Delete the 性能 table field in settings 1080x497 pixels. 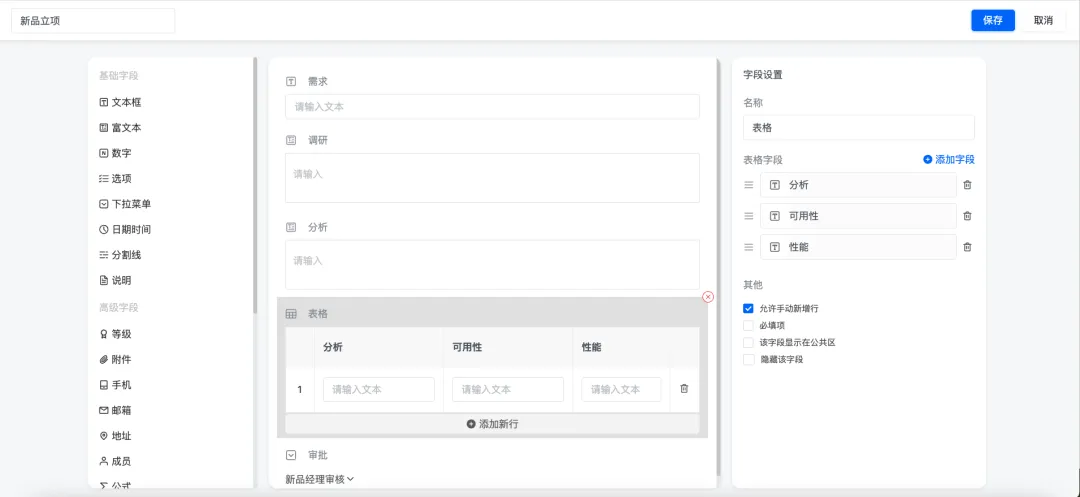(x=967, y=247)
